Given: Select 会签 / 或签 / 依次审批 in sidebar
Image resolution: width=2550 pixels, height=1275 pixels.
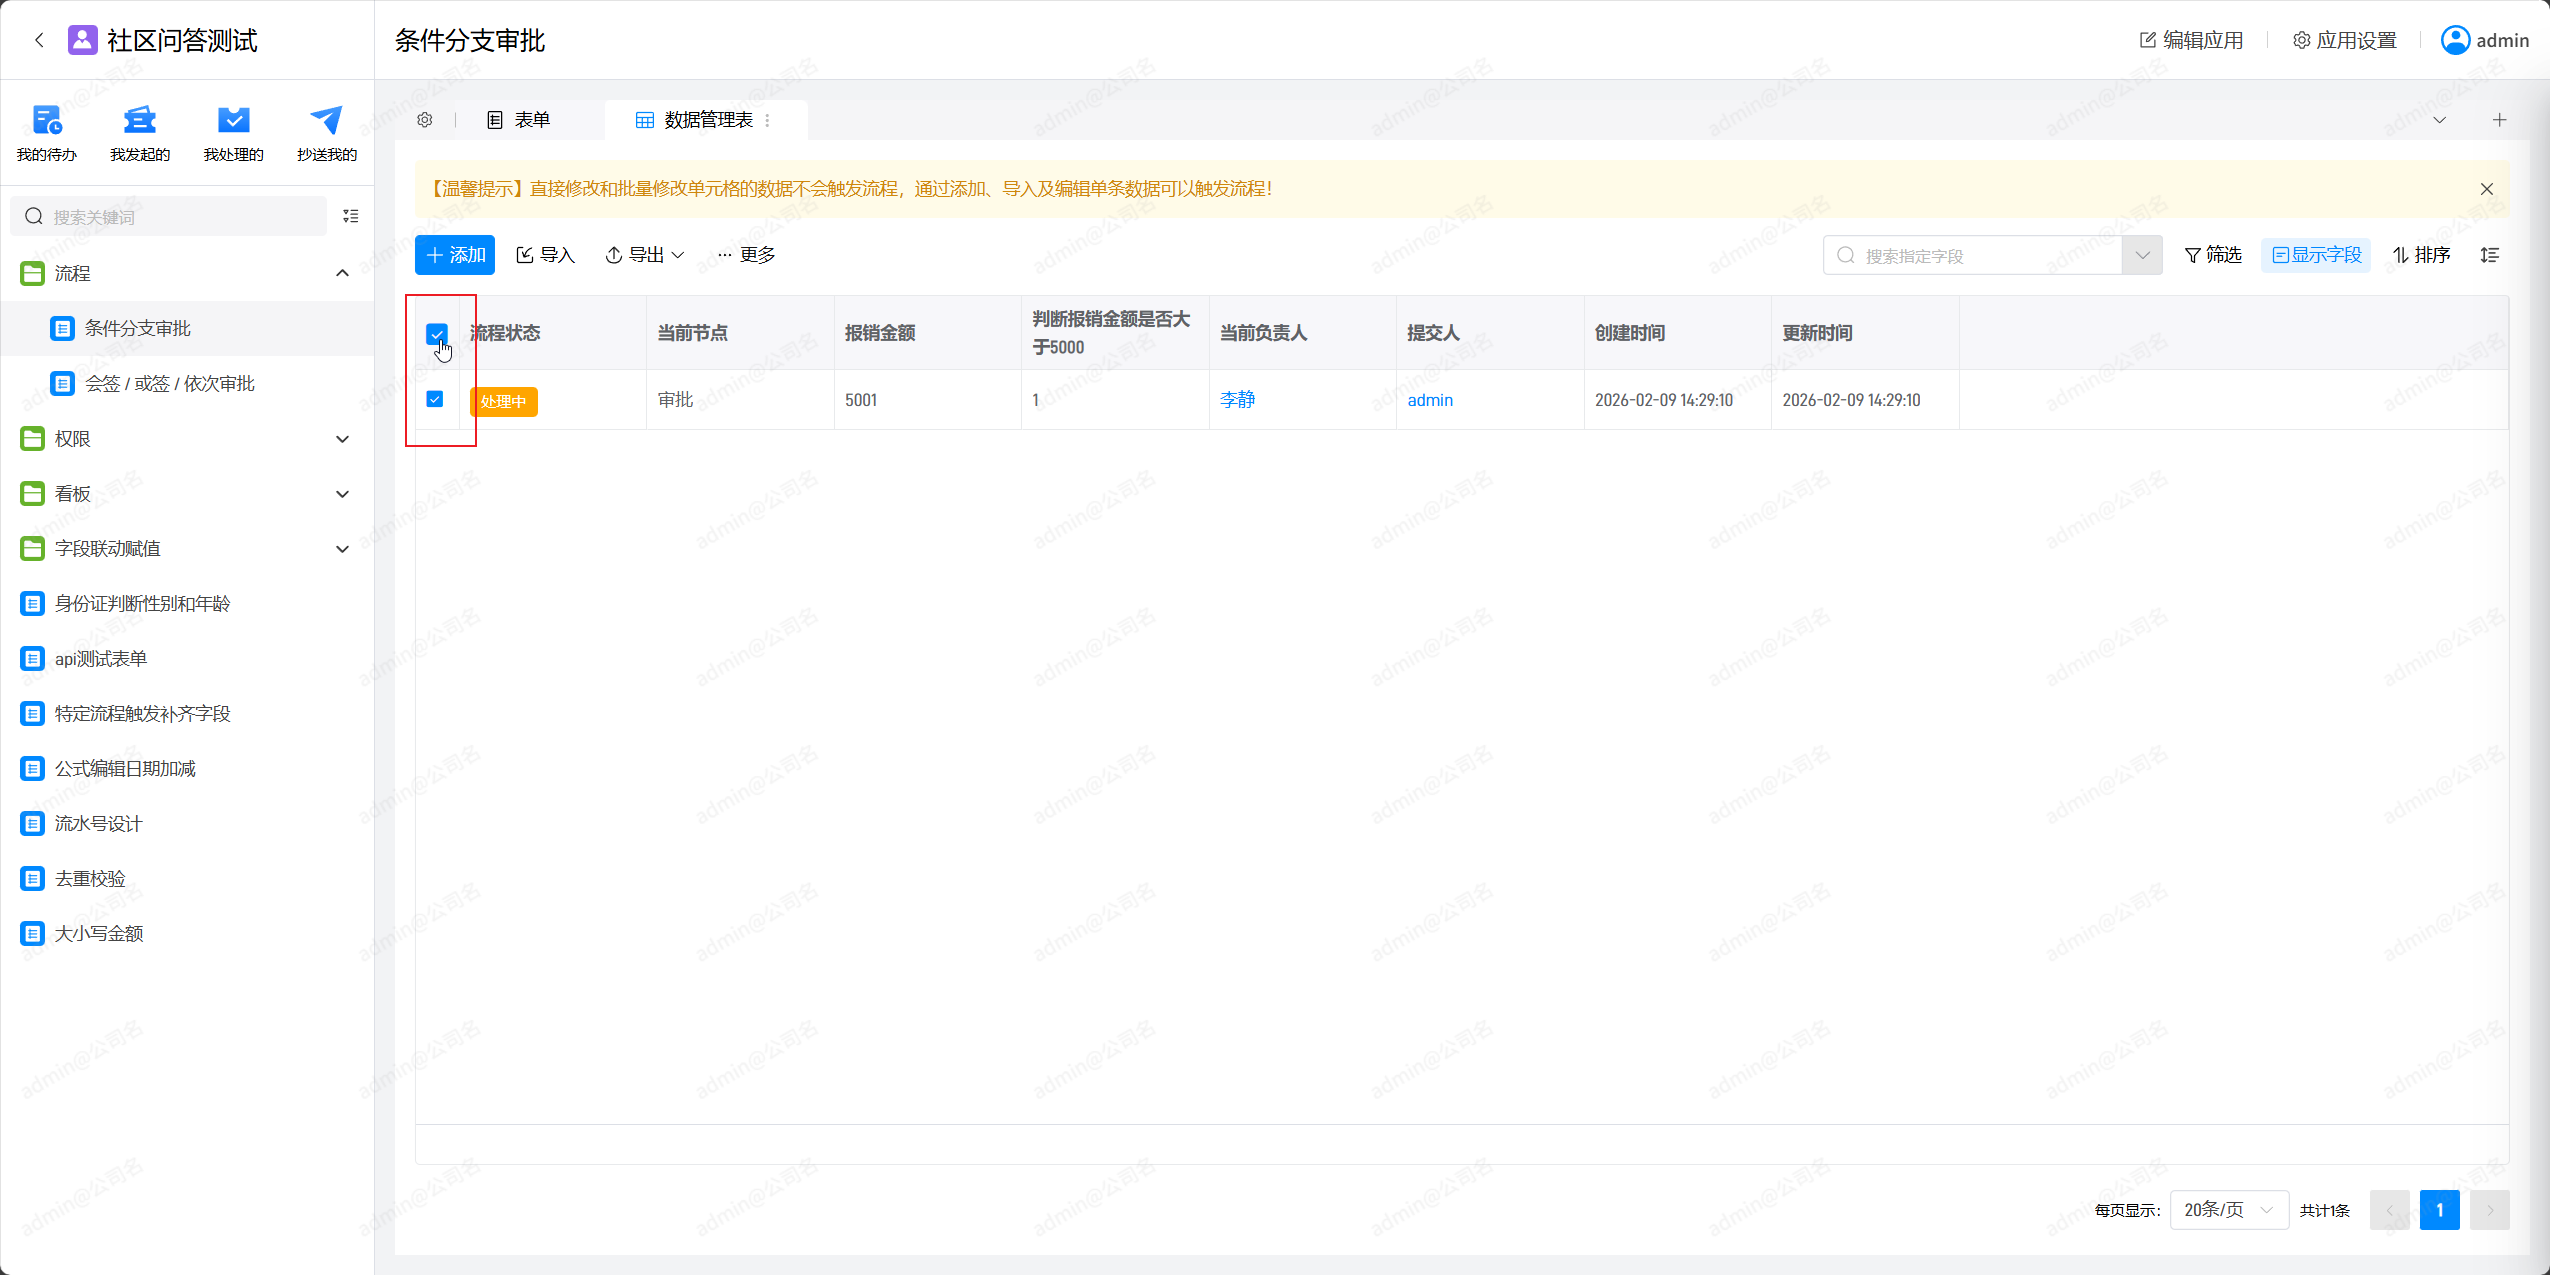Looking at the screenshot, I should [x=169, y=384].
